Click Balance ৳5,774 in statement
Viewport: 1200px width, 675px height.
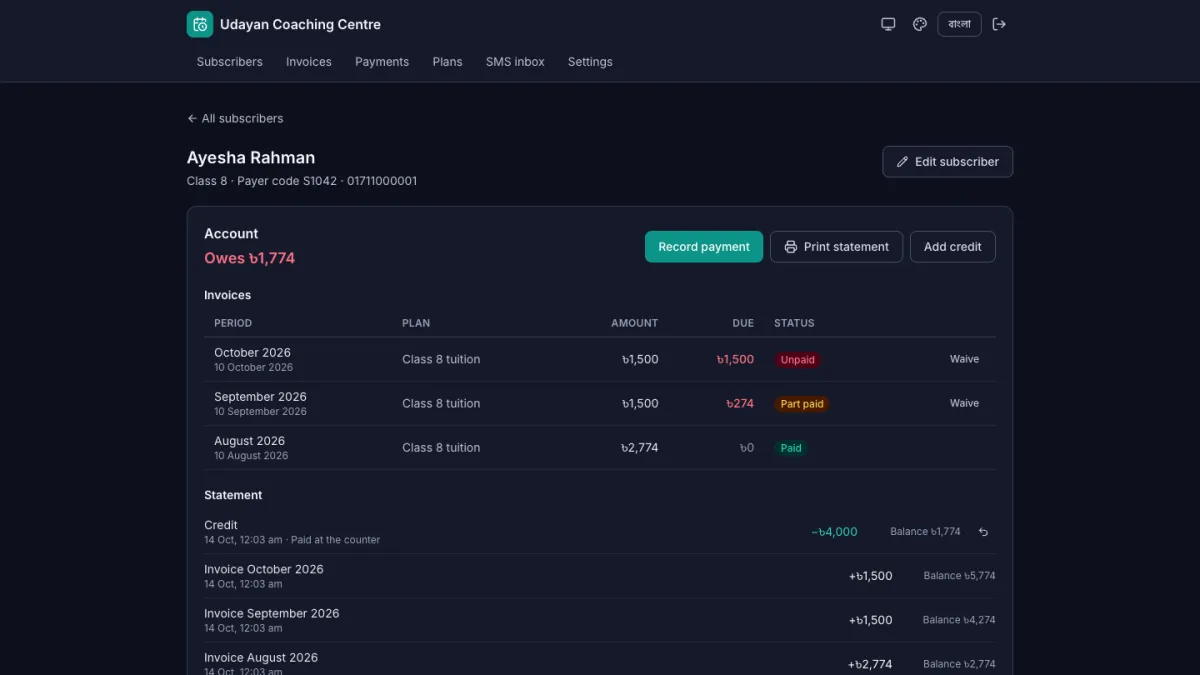point(959,576)
